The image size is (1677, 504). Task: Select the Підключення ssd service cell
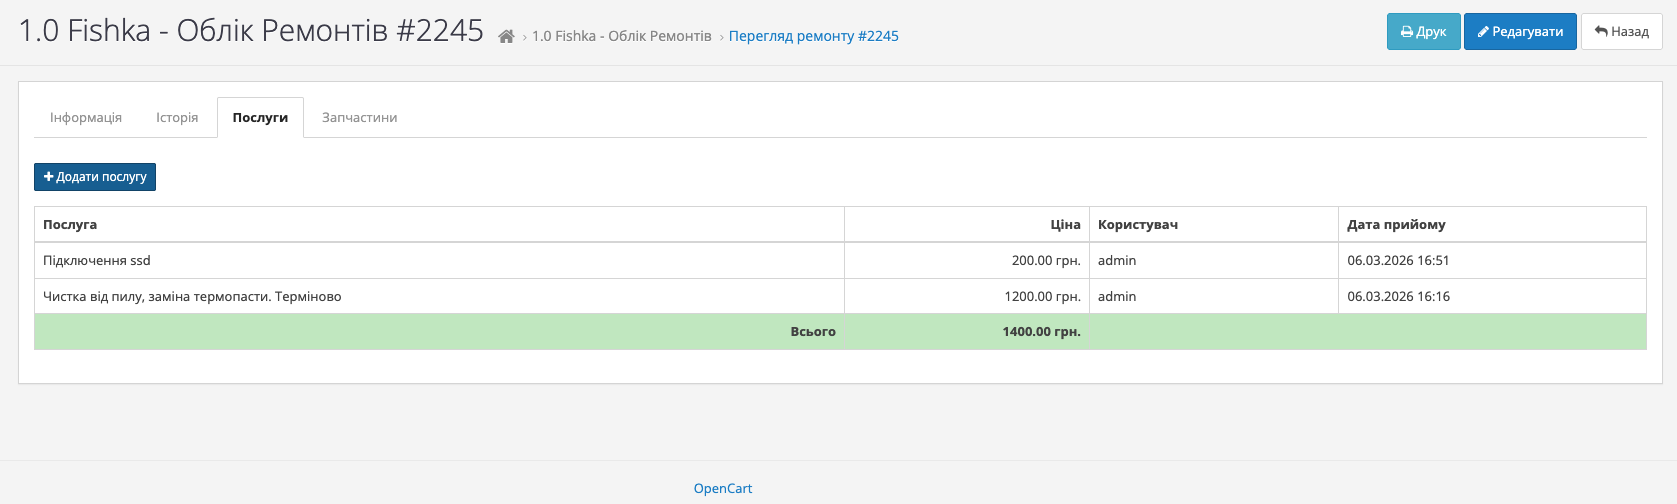pyautogui.click(x=439, y=260)
